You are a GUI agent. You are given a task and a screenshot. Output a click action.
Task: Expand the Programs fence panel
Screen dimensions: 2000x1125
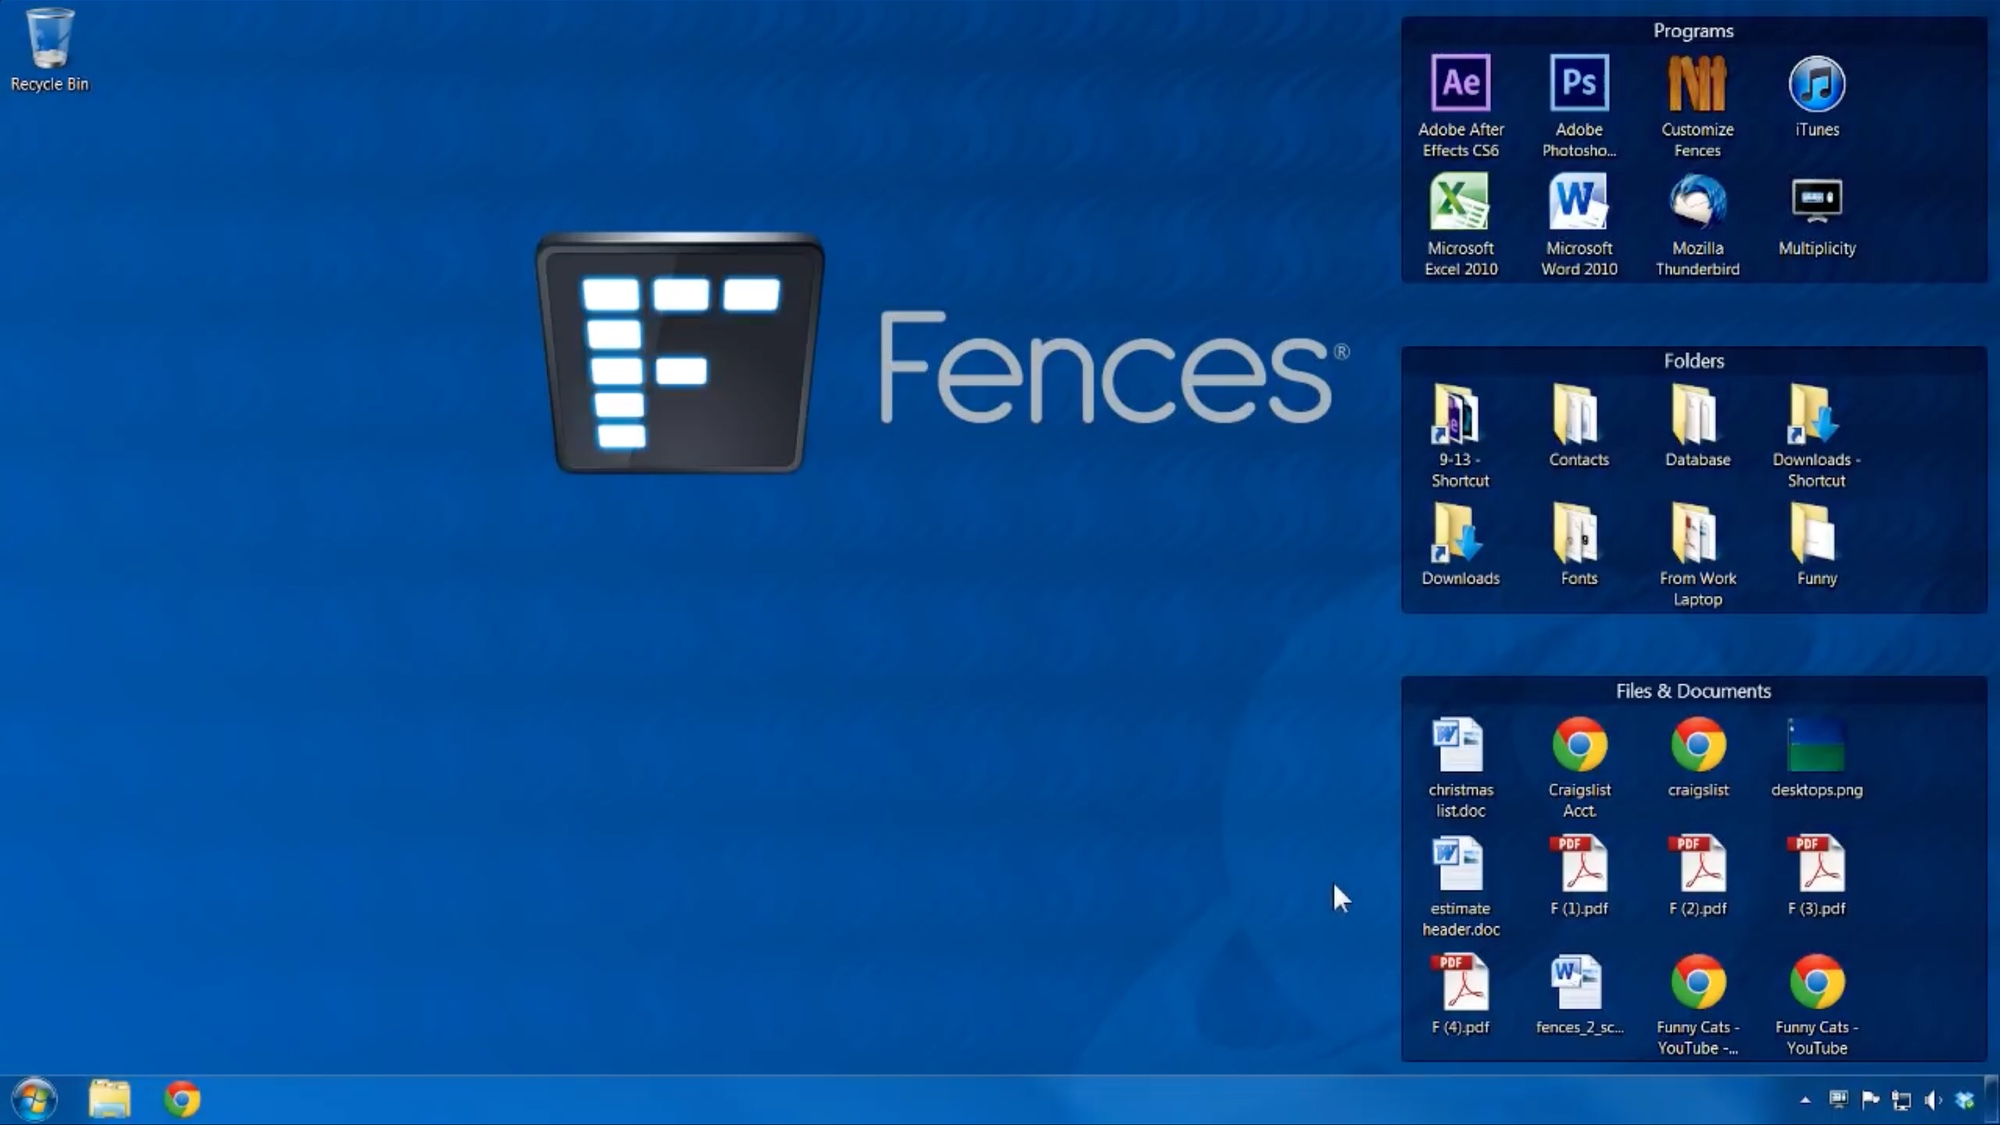[1694, 30]
